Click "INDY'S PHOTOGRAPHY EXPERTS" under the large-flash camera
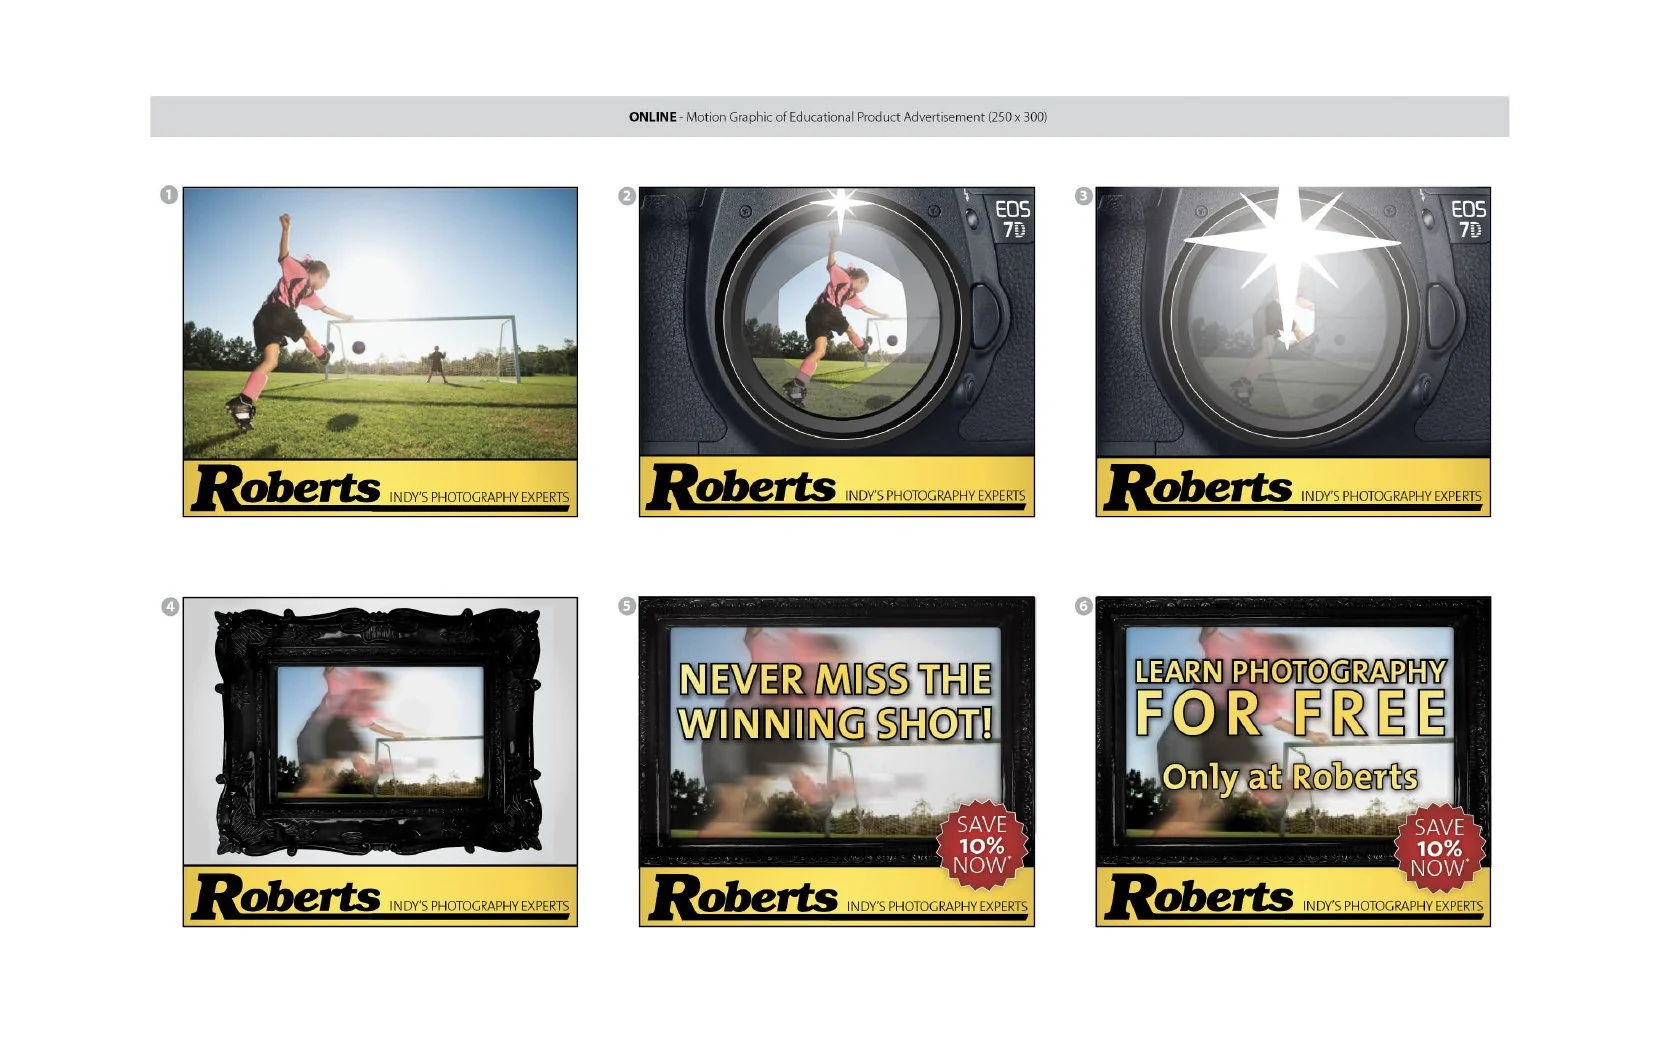The image size is (1667, 1042). click(1391, 496)
